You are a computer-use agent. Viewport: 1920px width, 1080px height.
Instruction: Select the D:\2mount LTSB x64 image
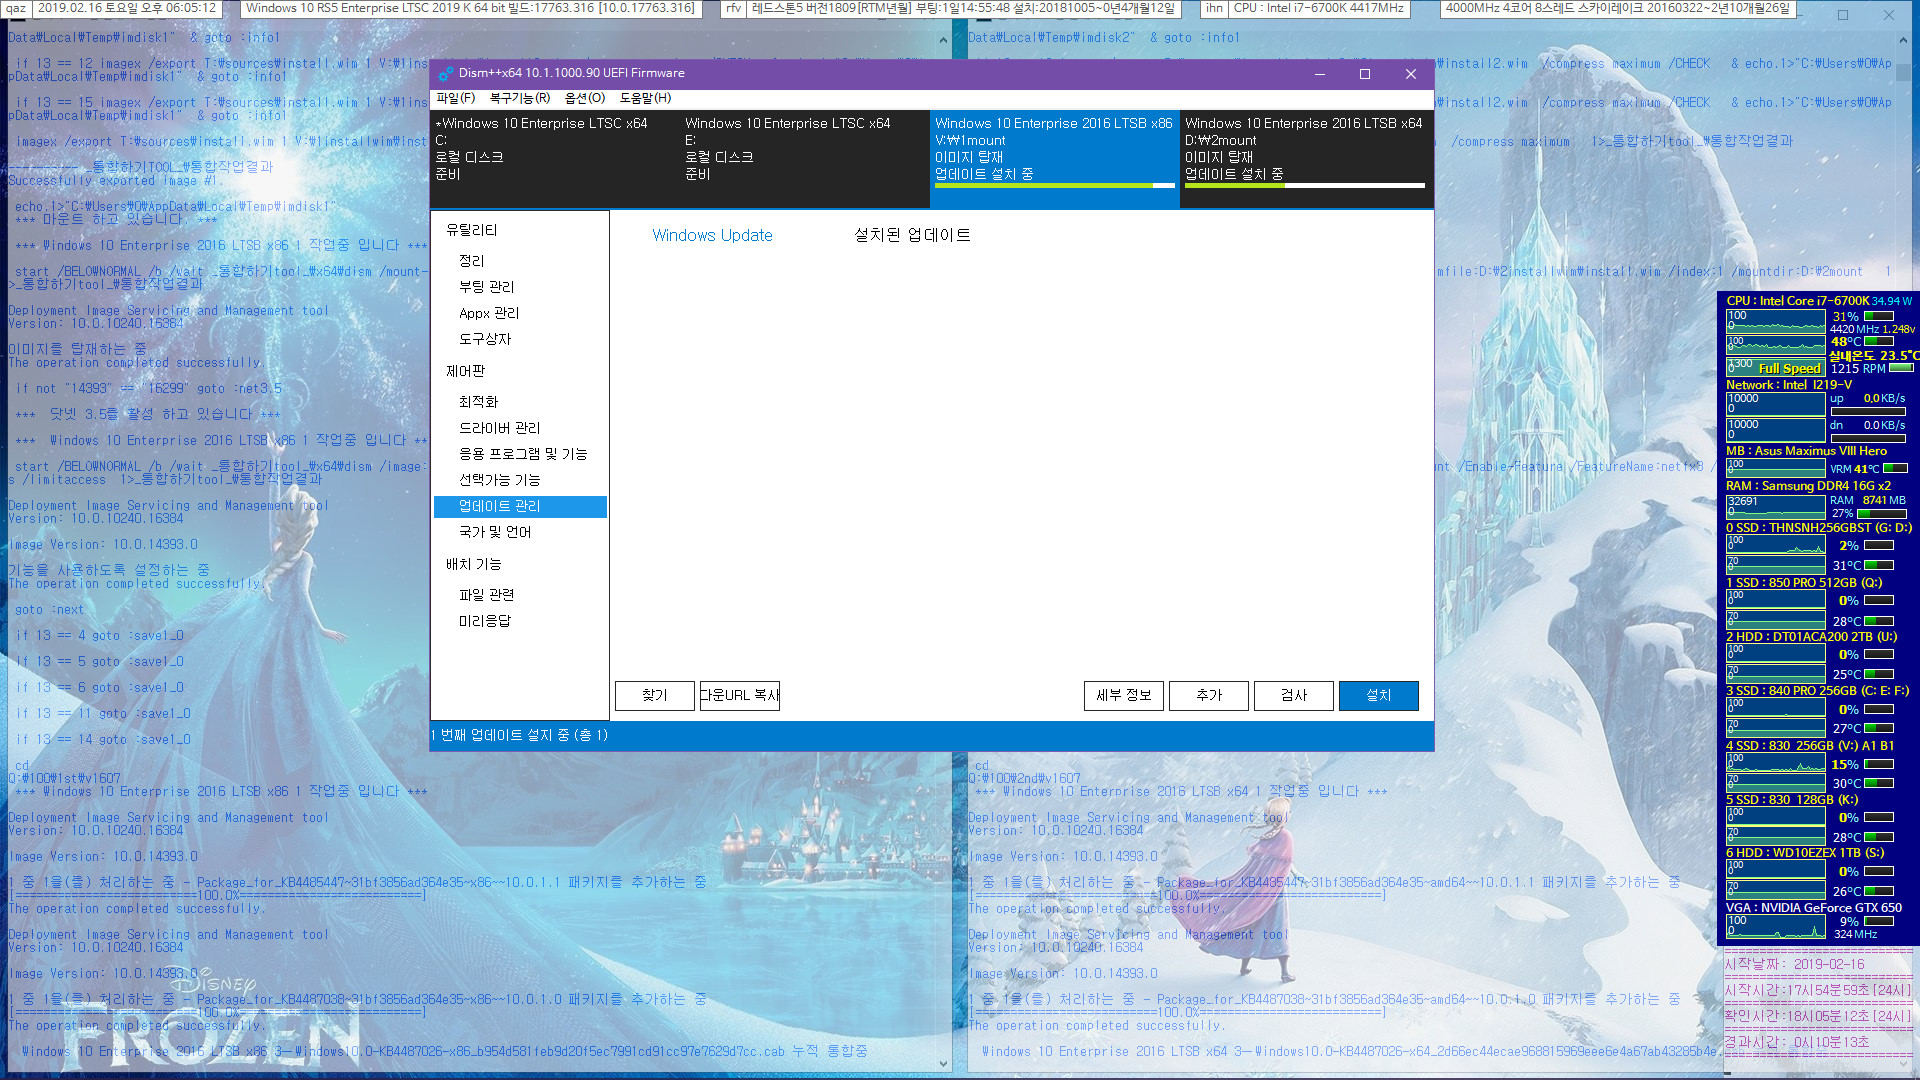(1305, 158)
